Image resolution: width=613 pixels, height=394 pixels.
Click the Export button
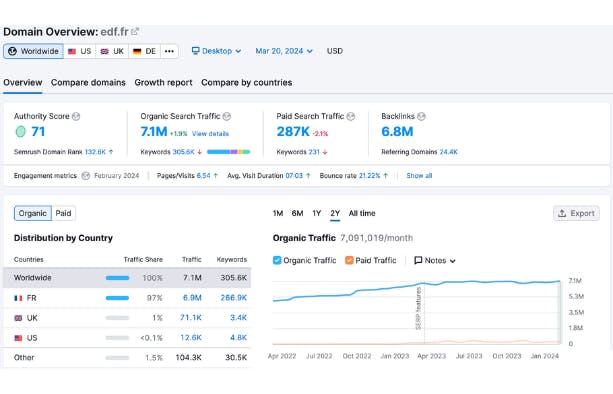point(576,213)
